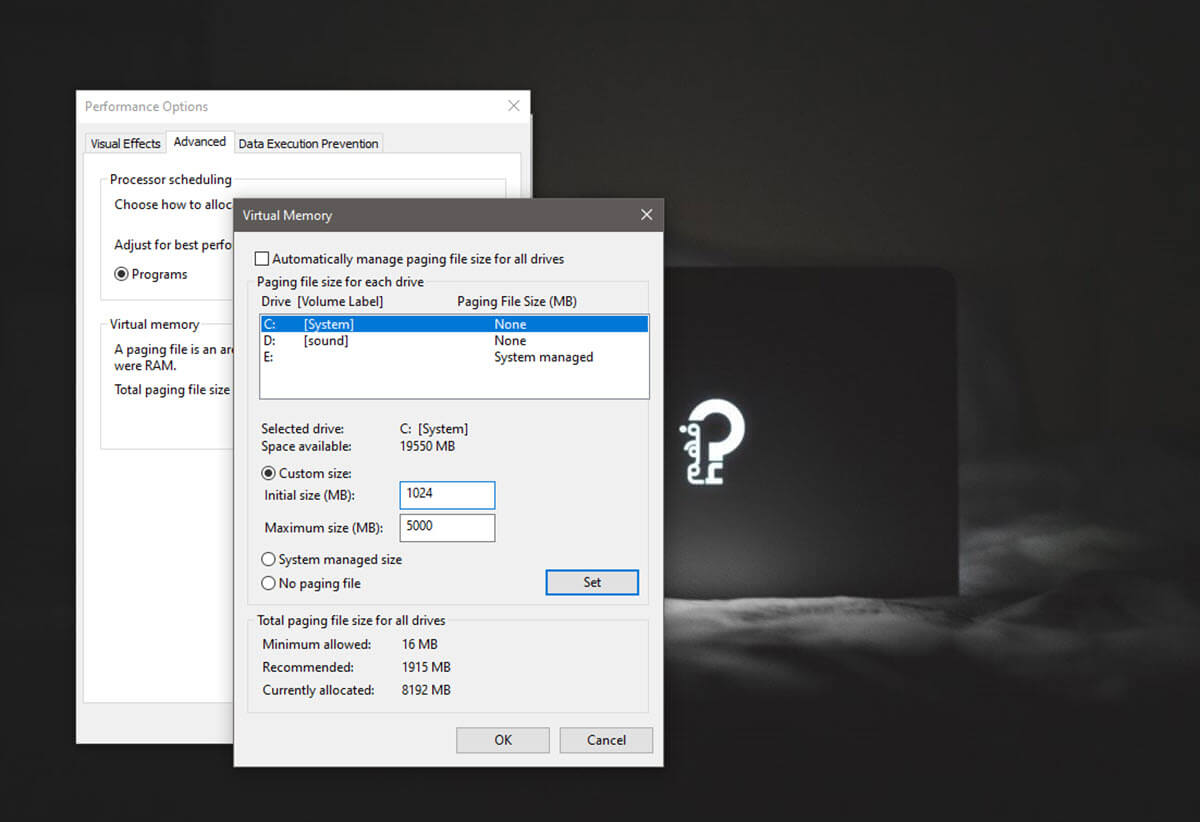Close the Virtual Memory dialog
The image size is (1200, 822).
pyautogui.click(x=646, y=214)
